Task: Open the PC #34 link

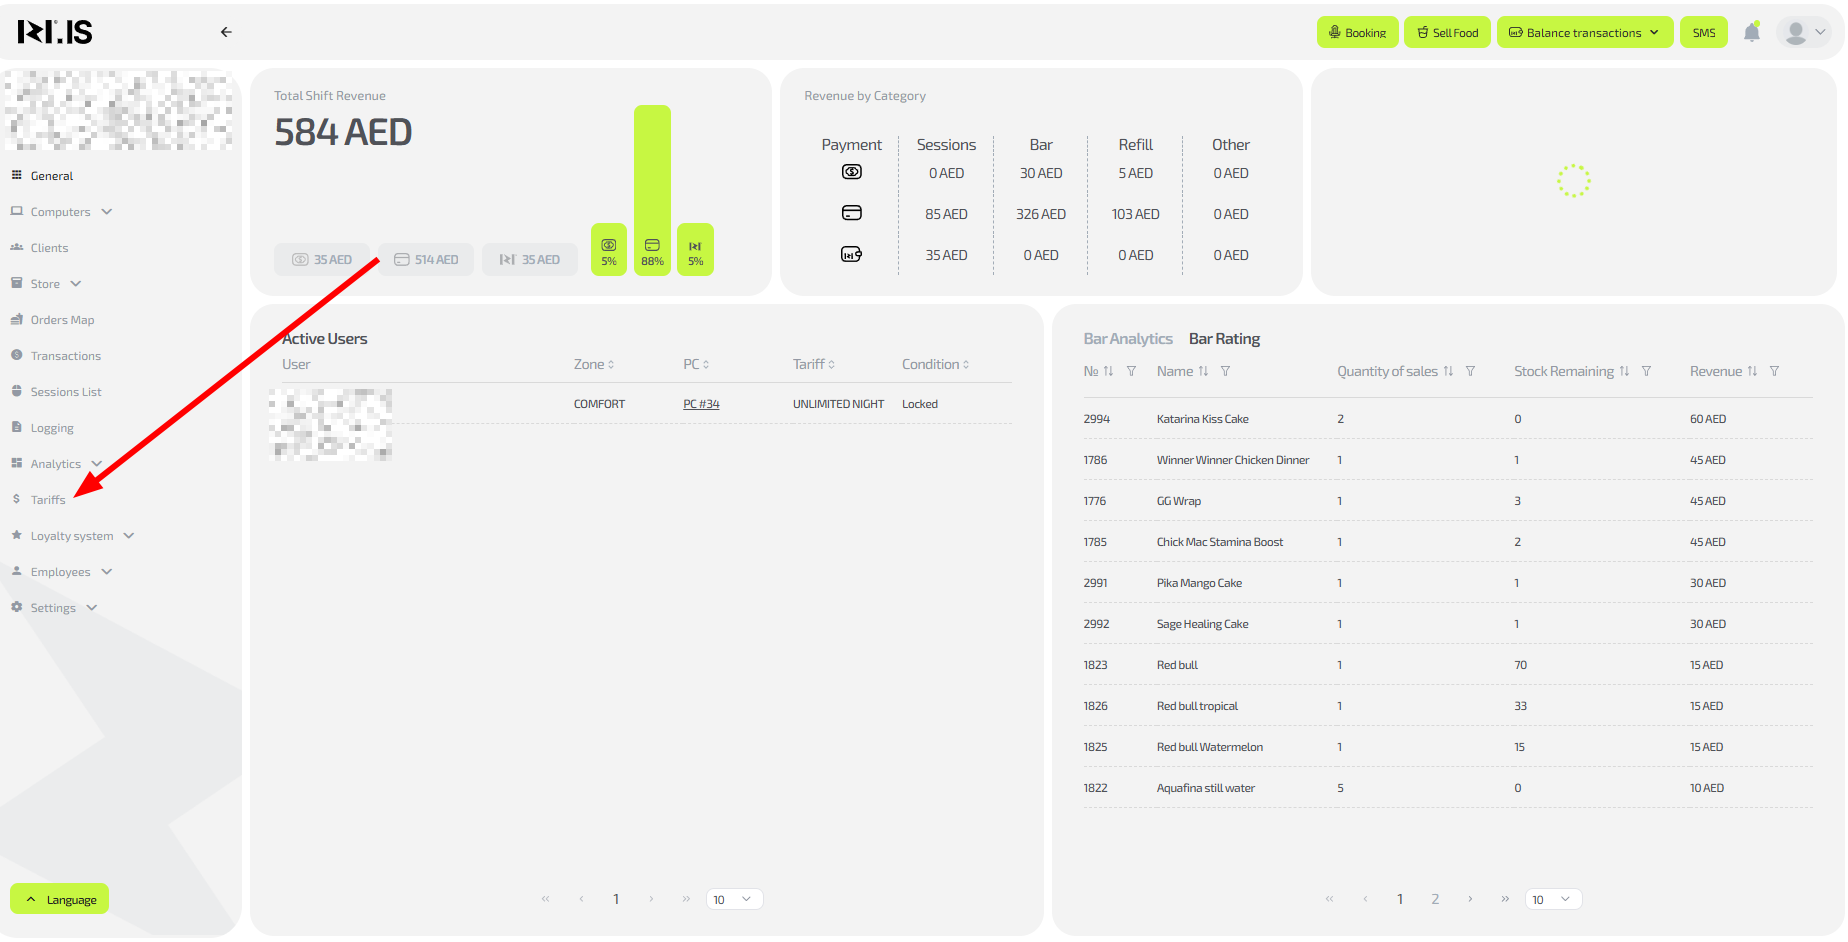Action: (x=701, y=405)
